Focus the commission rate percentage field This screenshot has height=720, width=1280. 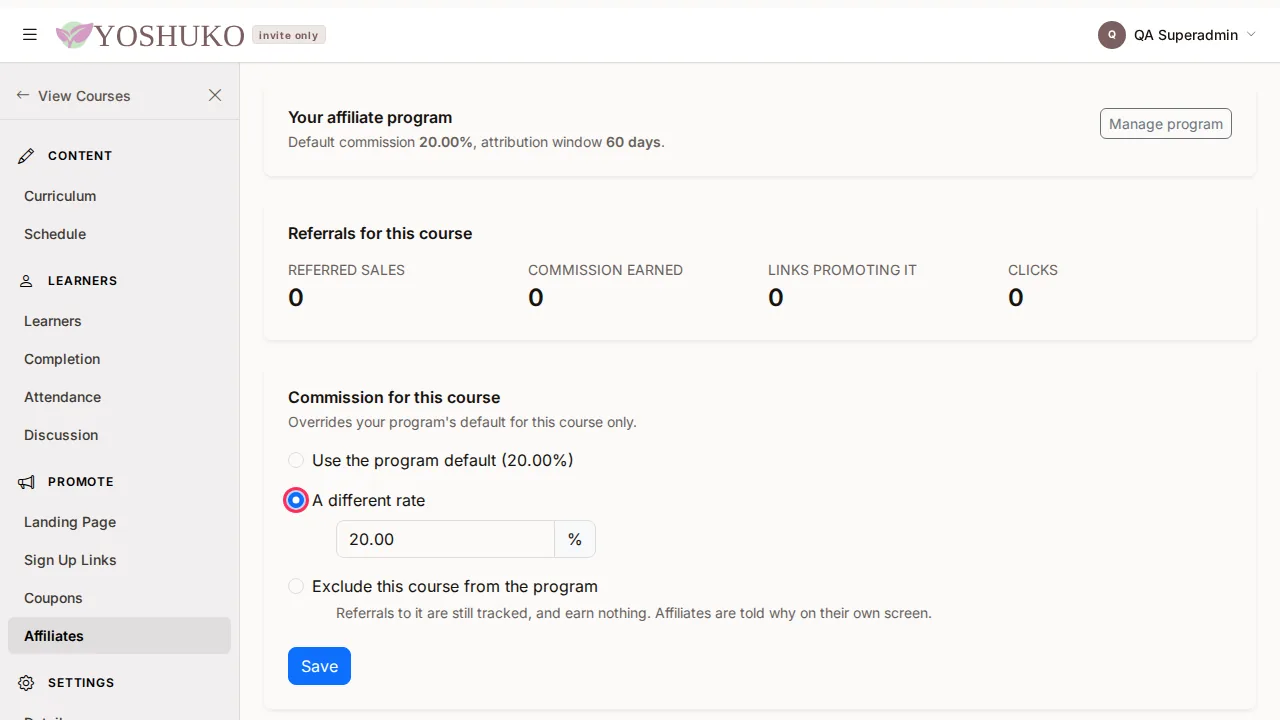click(445, 539)
